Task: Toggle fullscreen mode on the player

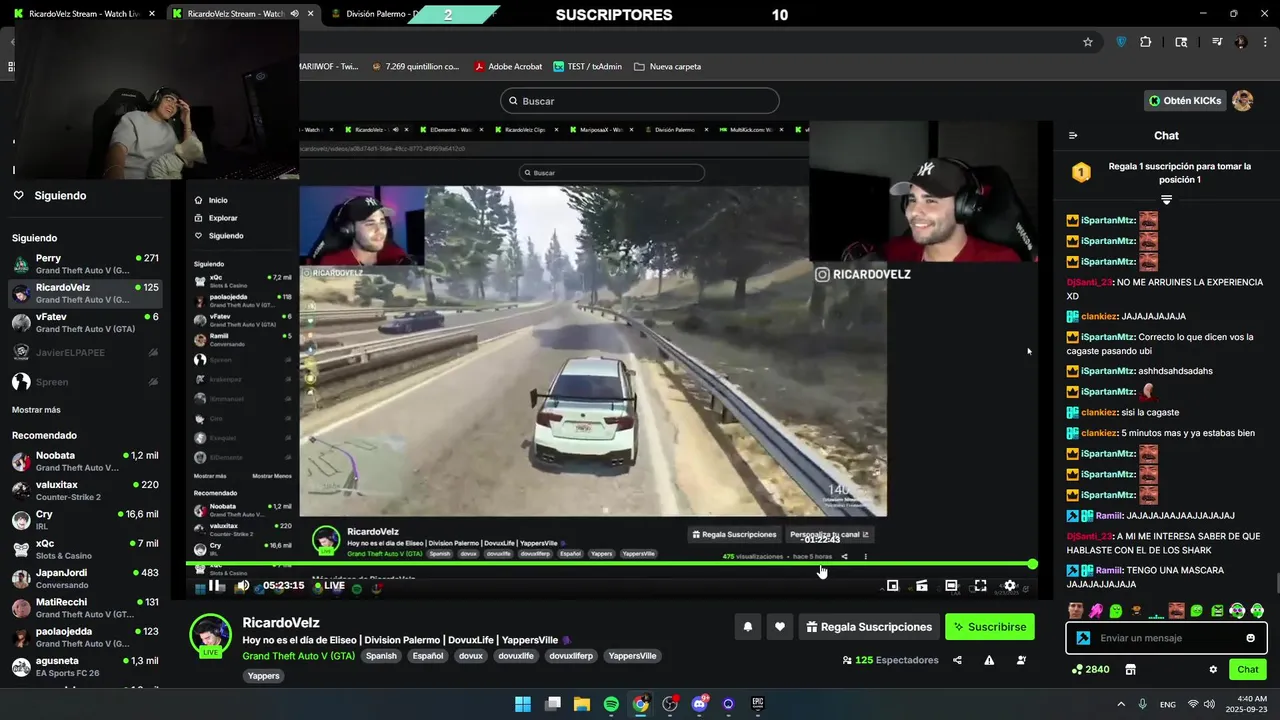Action: (981, 586)
